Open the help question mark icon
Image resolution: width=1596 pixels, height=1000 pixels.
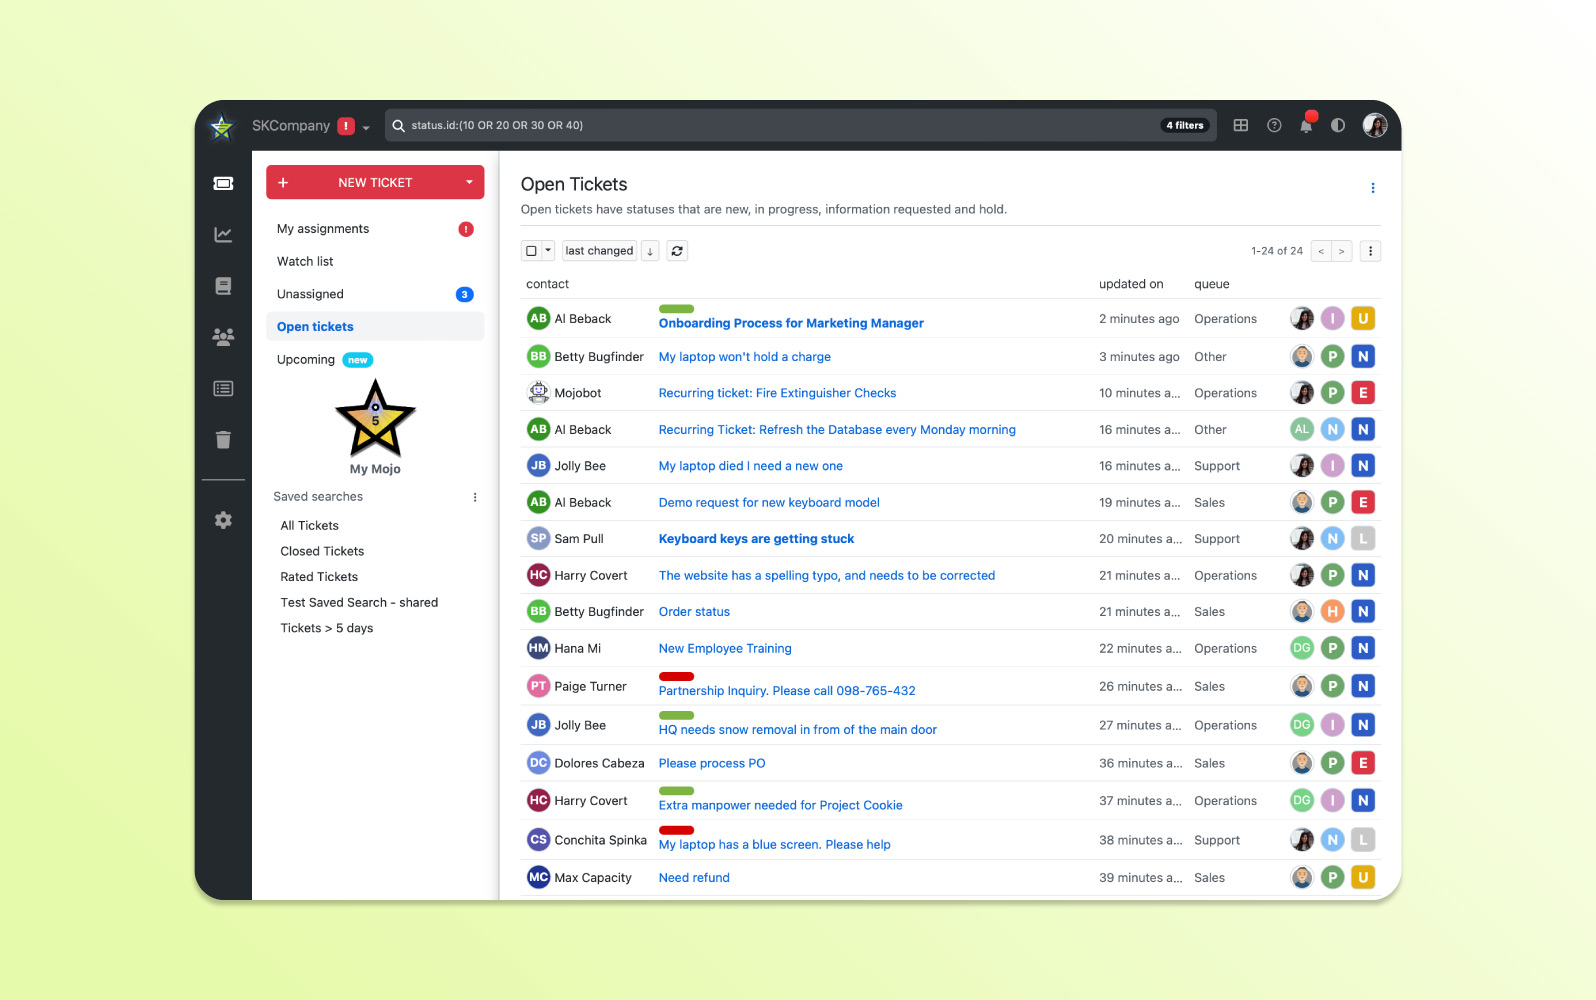coord(1274,126)
